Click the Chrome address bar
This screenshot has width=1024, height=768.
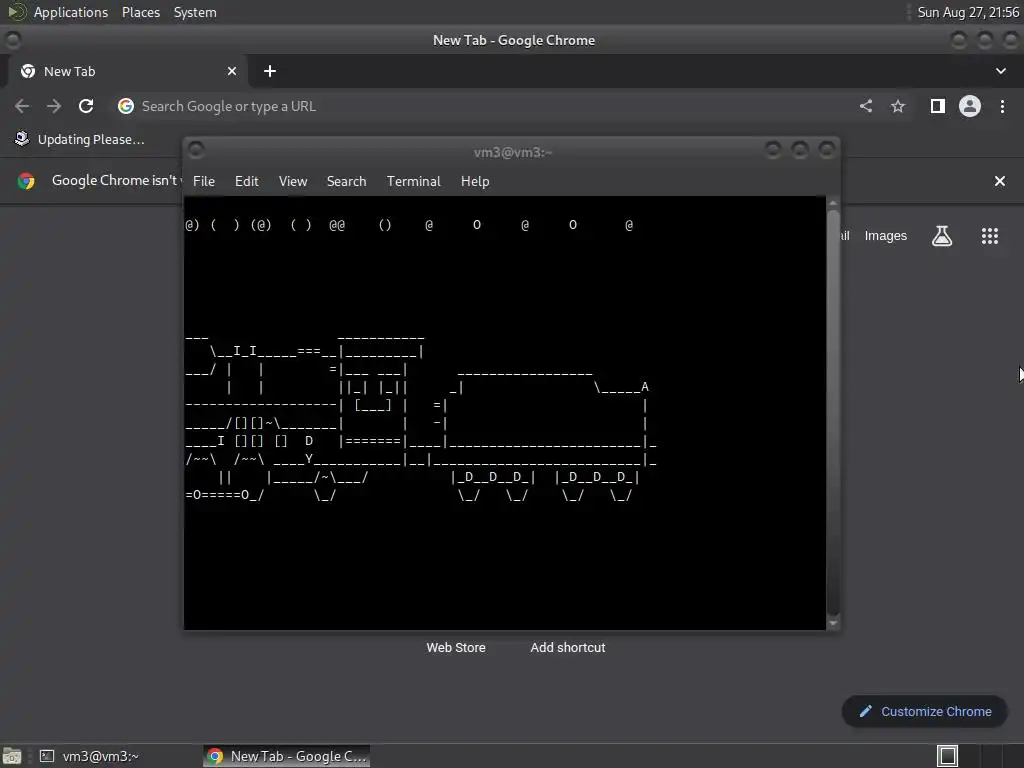click(483, 106)
